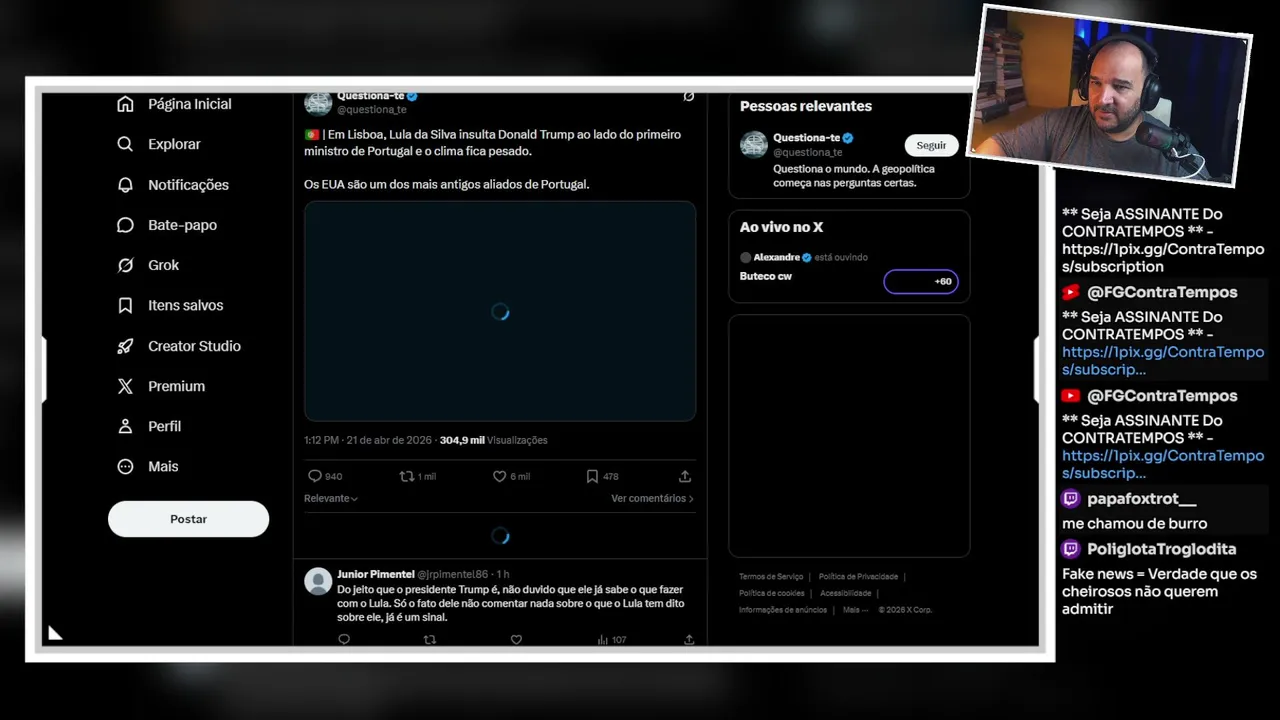The image size is (1280, 720).
Task: Open Ver comentários chevron link
Action: click(652, 498)
